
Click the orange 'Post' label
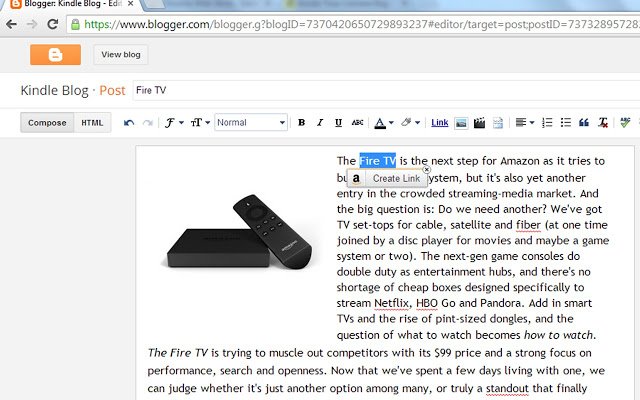coord(112,90)
